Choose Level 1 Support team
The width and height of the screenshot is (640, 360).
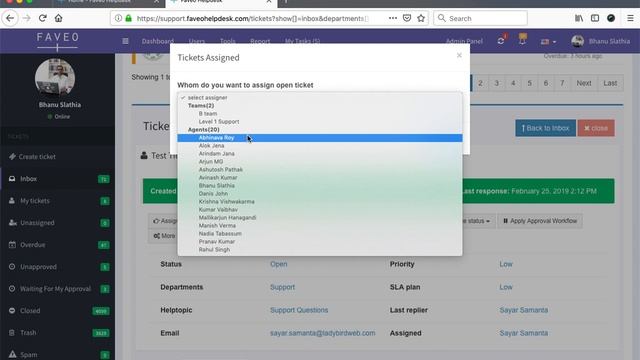(320, 122)
